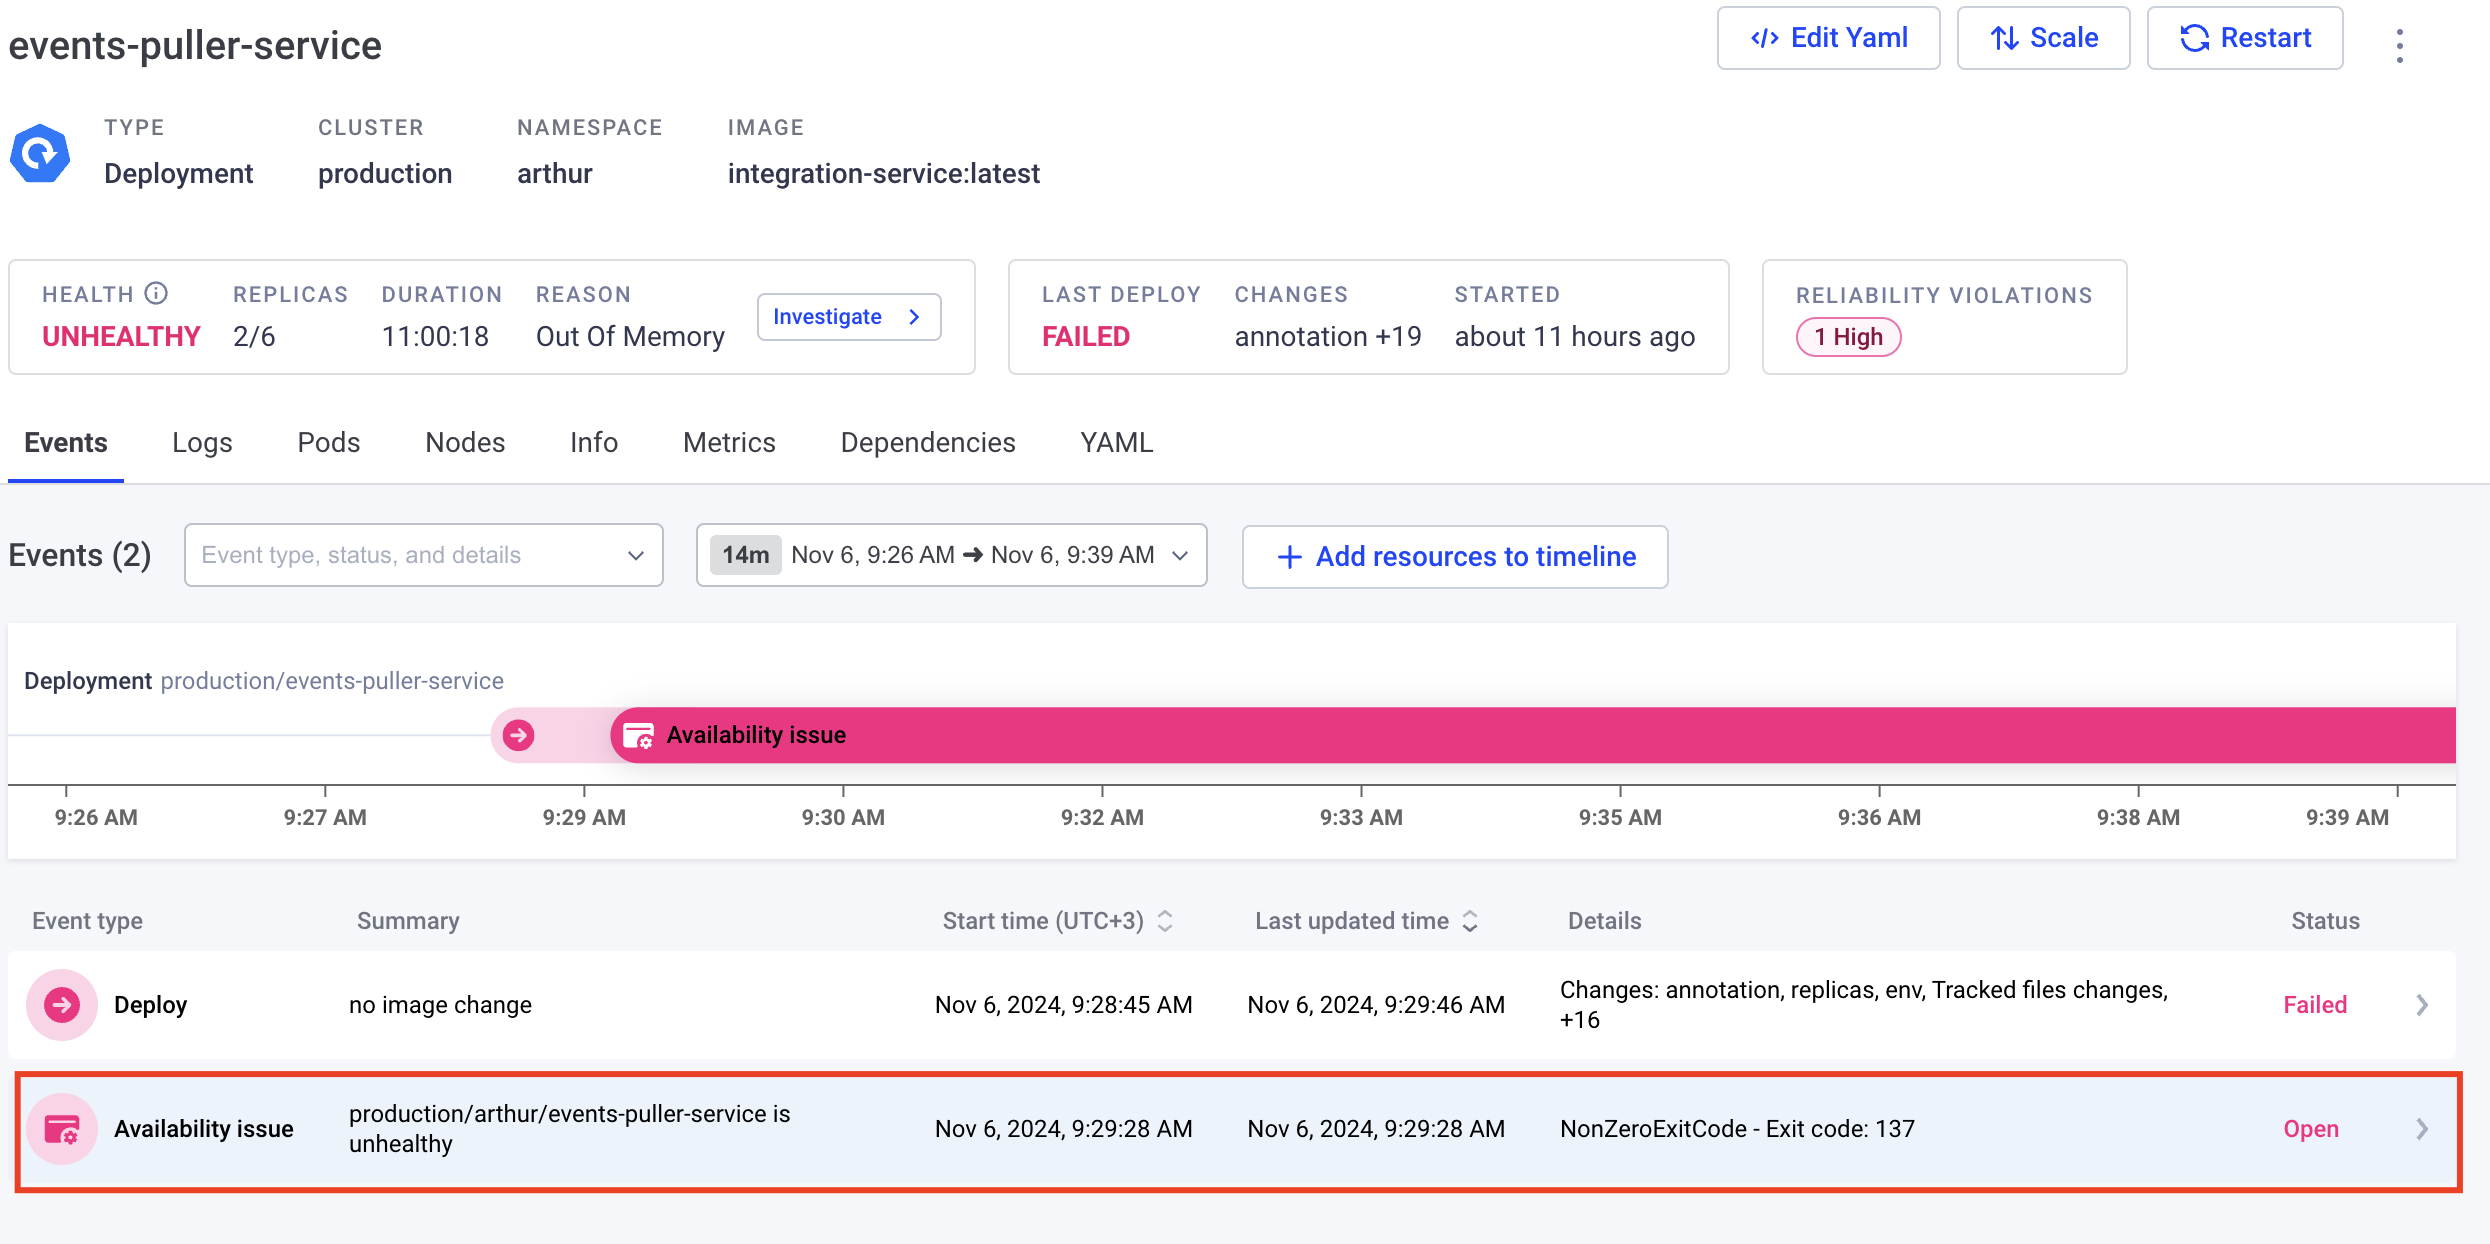Click 'no image change' summary text
Image resolution: width=2490 pixels, height=1244 pixels.
[440, 1005]
